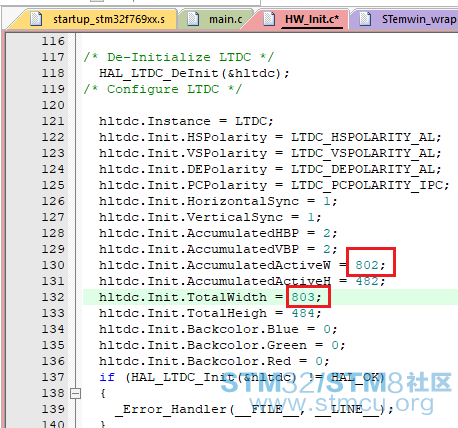Click line number 130 in the gutter
Viewport: 458px width, 428px height.
(x=53, y=265)
